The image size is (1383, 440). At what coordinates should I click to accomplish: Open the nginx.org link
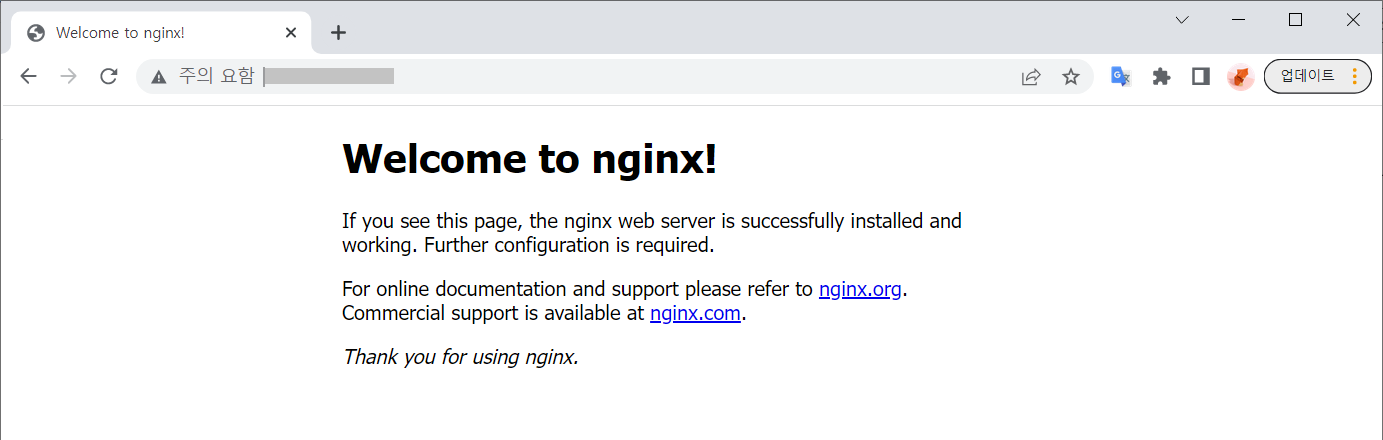click(860, 290)
